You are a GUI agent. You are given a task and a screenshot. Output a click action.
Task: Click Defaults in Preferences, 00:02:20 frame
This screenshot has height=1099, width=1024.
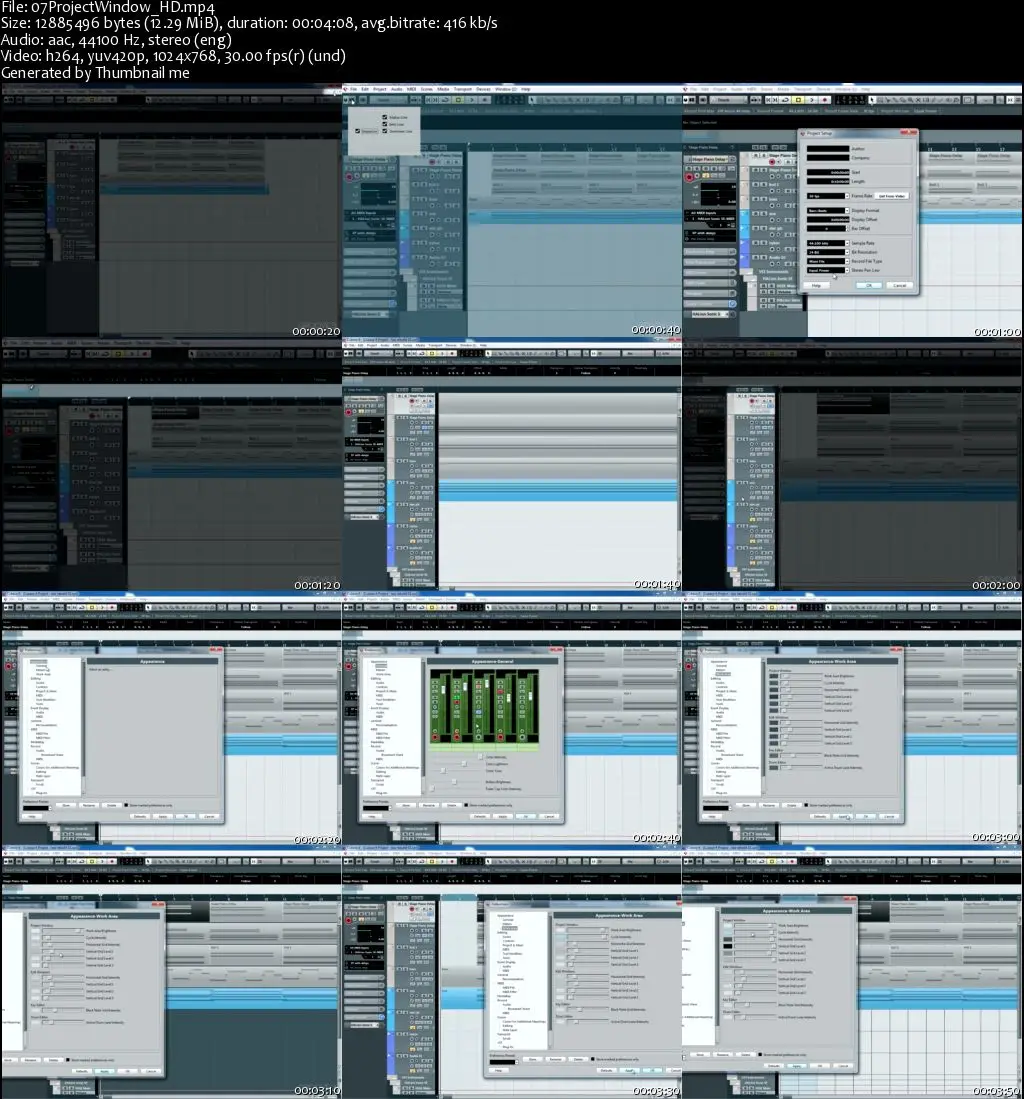pyautogui.click(x=139, y=817)
